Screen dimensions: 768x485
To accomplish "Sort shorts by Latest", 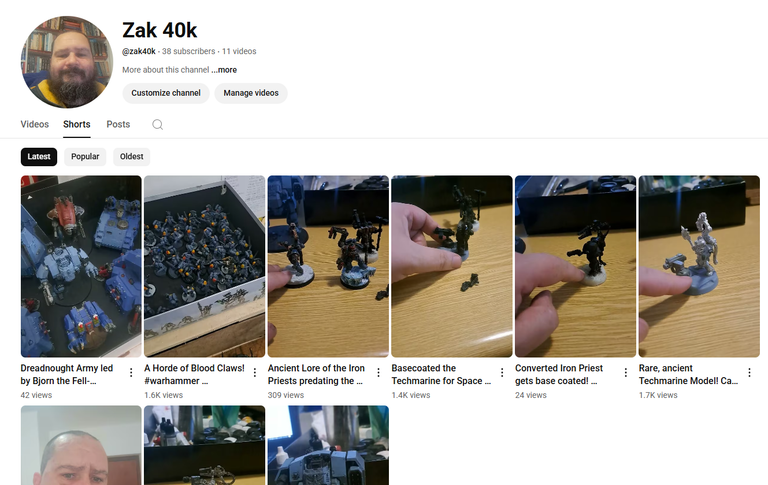I will [39, 157].
